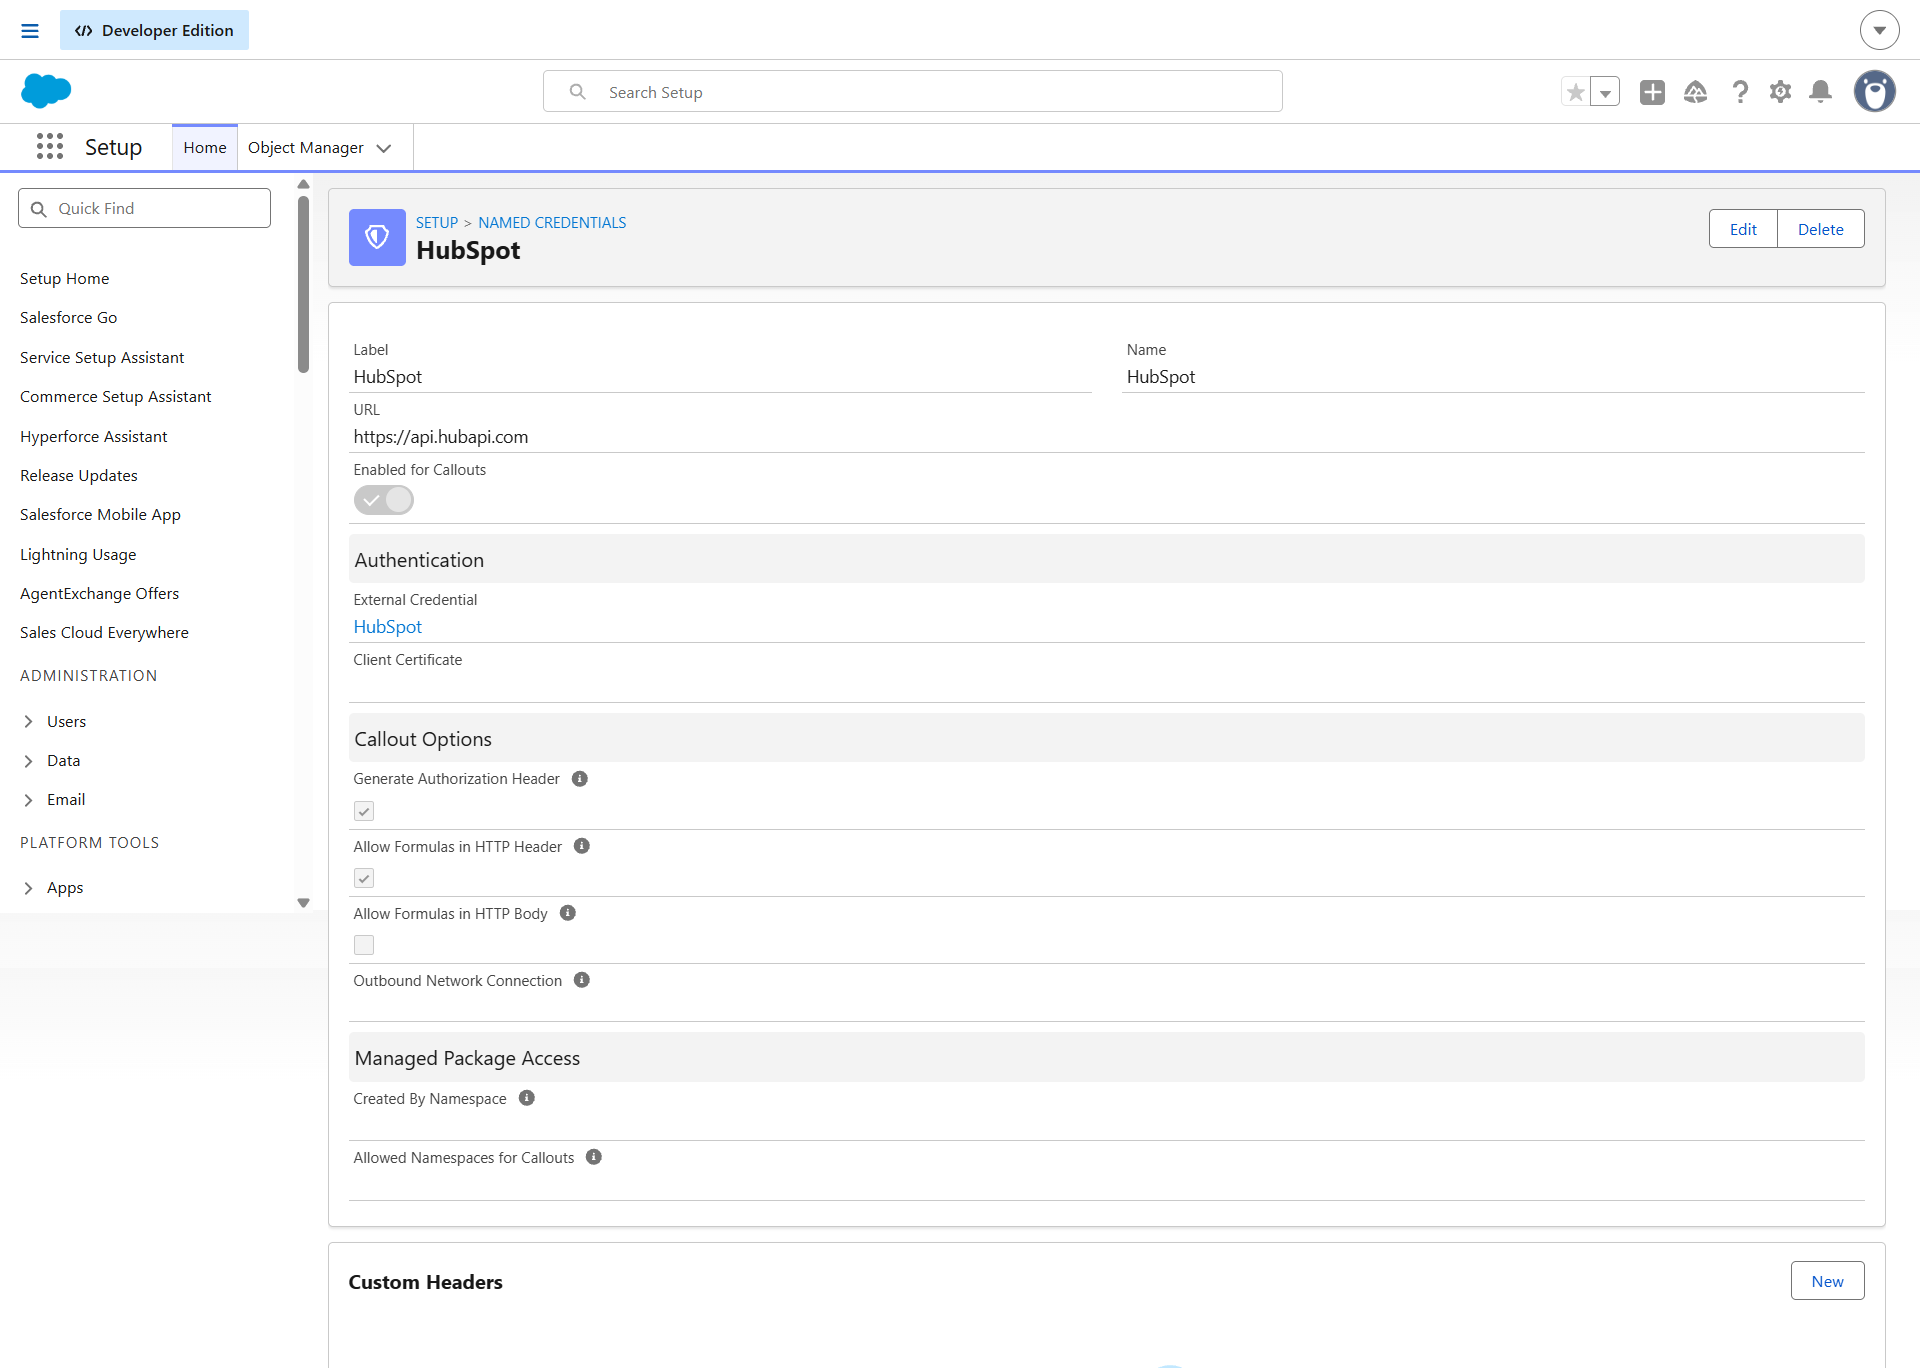Screen dimensions: 1920x1368
Task: Open the Trailhead guidance icon
Action: tap(1696, 92)
